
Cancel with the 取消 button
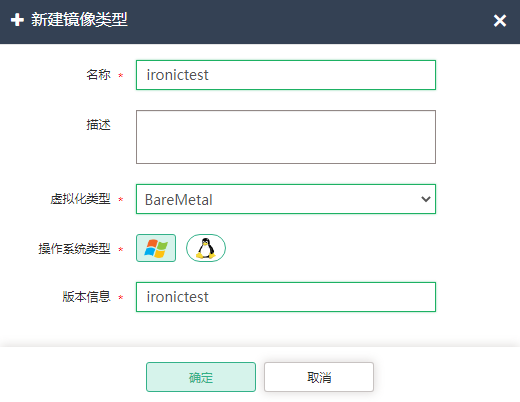(319, 377)
